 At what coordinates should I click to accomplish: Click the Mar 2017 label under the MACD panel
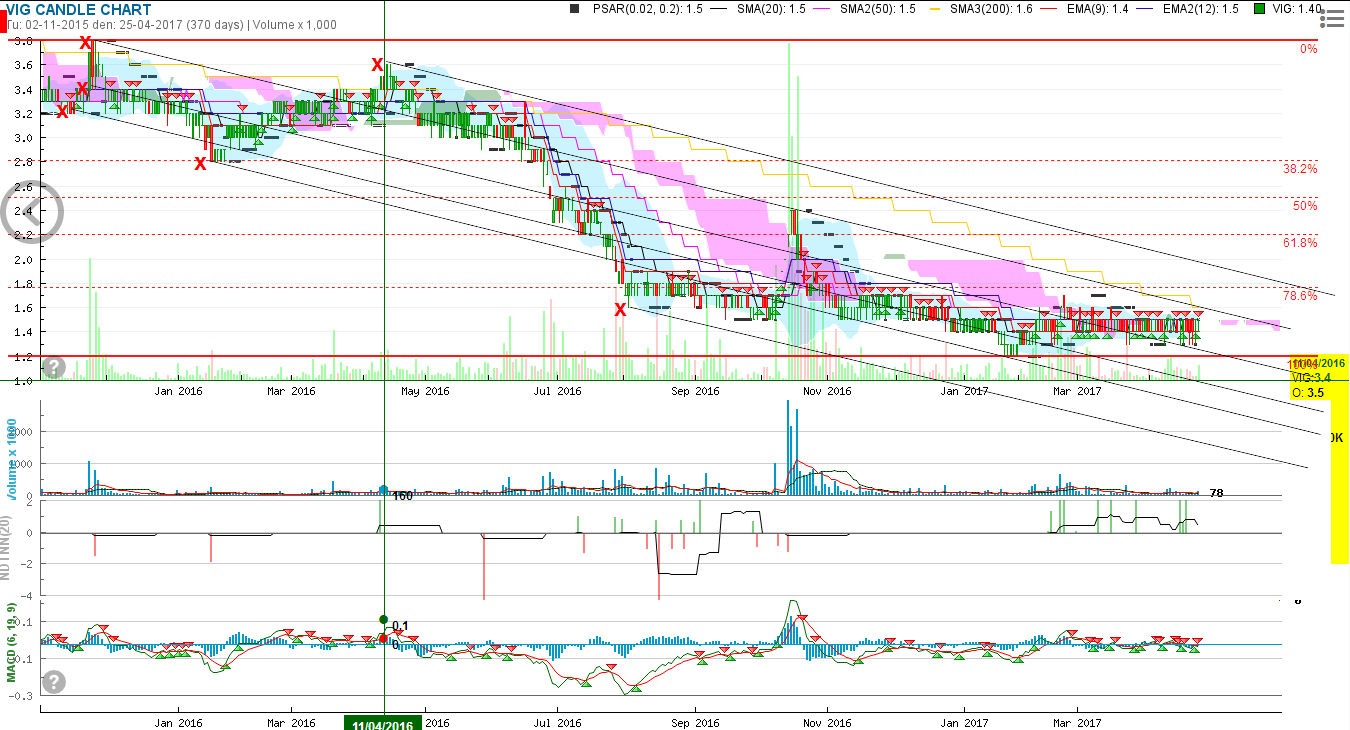(1075, 722)
